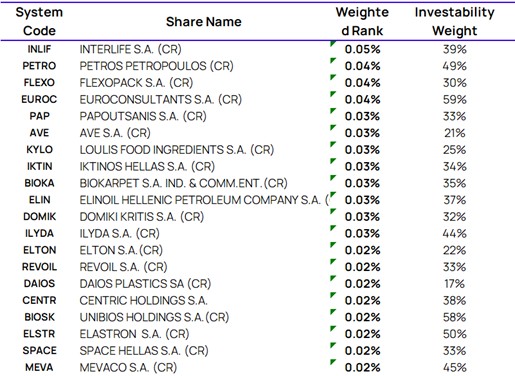Click the green triangle on the ELINOIL rank cell
The width and height of the screenshot is (515, 376).
(x=332, y=194)
